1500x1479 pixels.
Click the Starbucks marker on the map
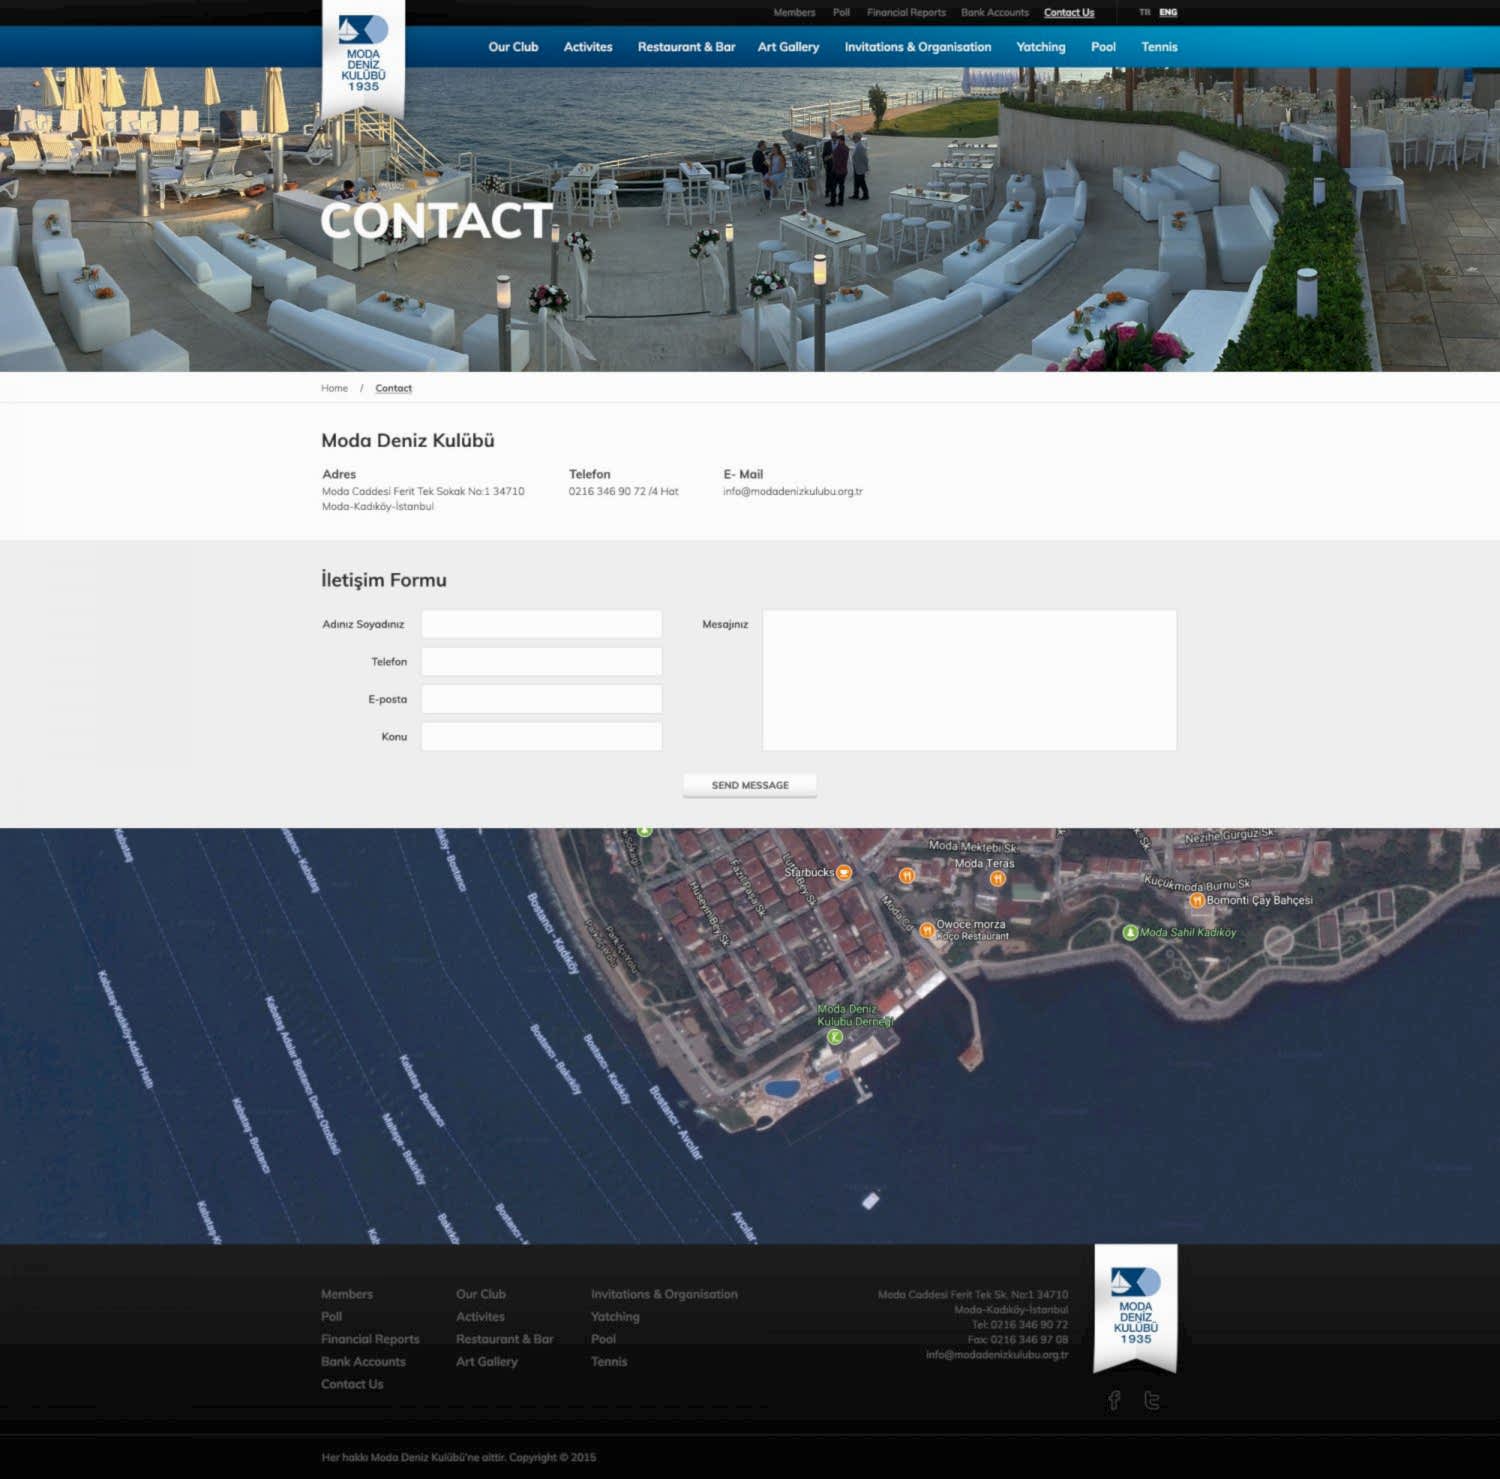844,872
